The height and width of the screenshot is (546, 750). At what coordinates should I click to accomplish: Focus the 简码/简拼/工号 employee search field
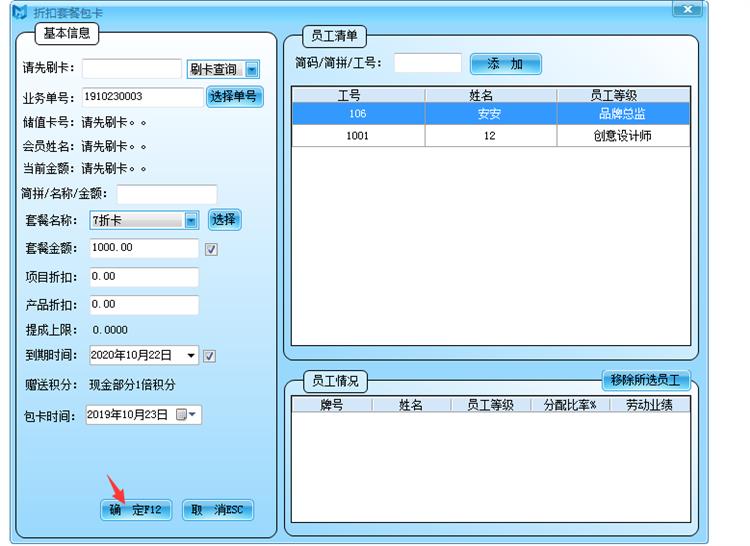(x=428, y=63)
